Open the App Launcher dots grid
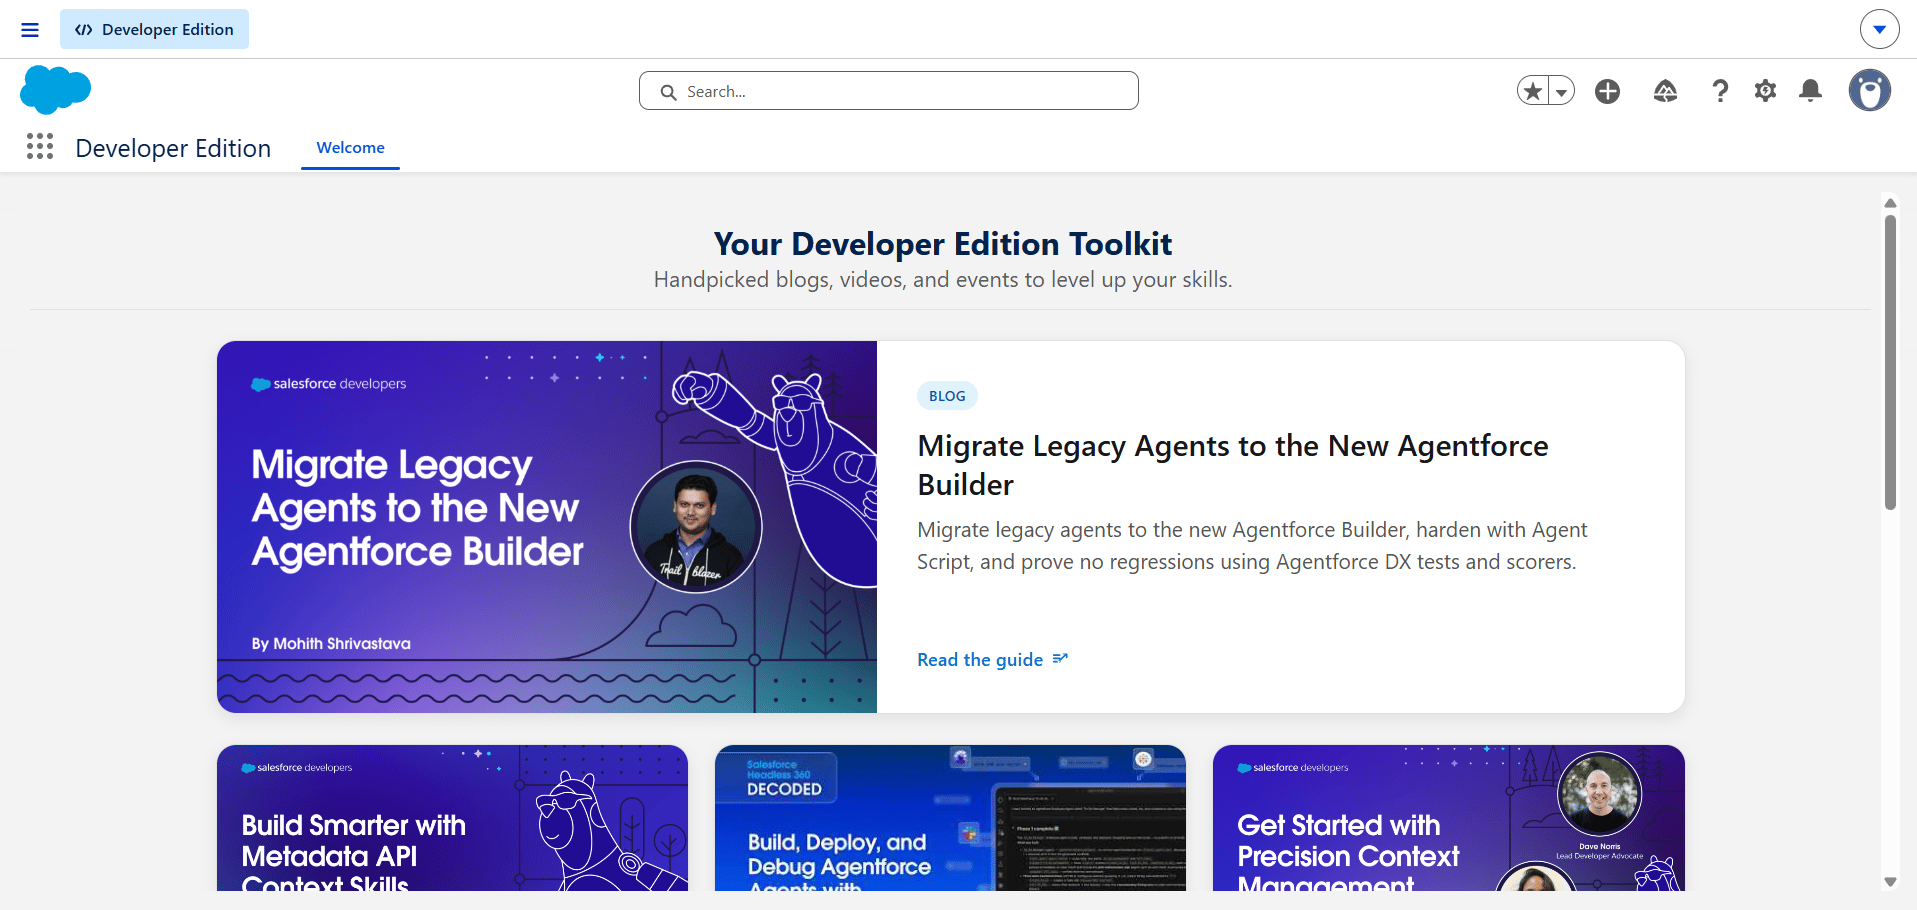Image resolution: width=1917 pixels, height=910 pixels. (x=40, y=147)
